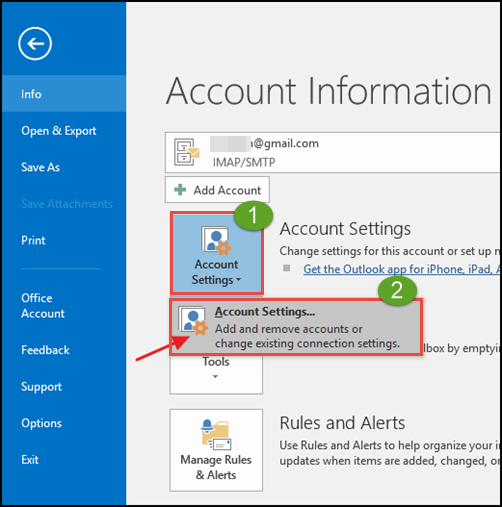Select the Info tab in sidebar
This screenshot has height=507, width=502.
(x=64, y=94)
